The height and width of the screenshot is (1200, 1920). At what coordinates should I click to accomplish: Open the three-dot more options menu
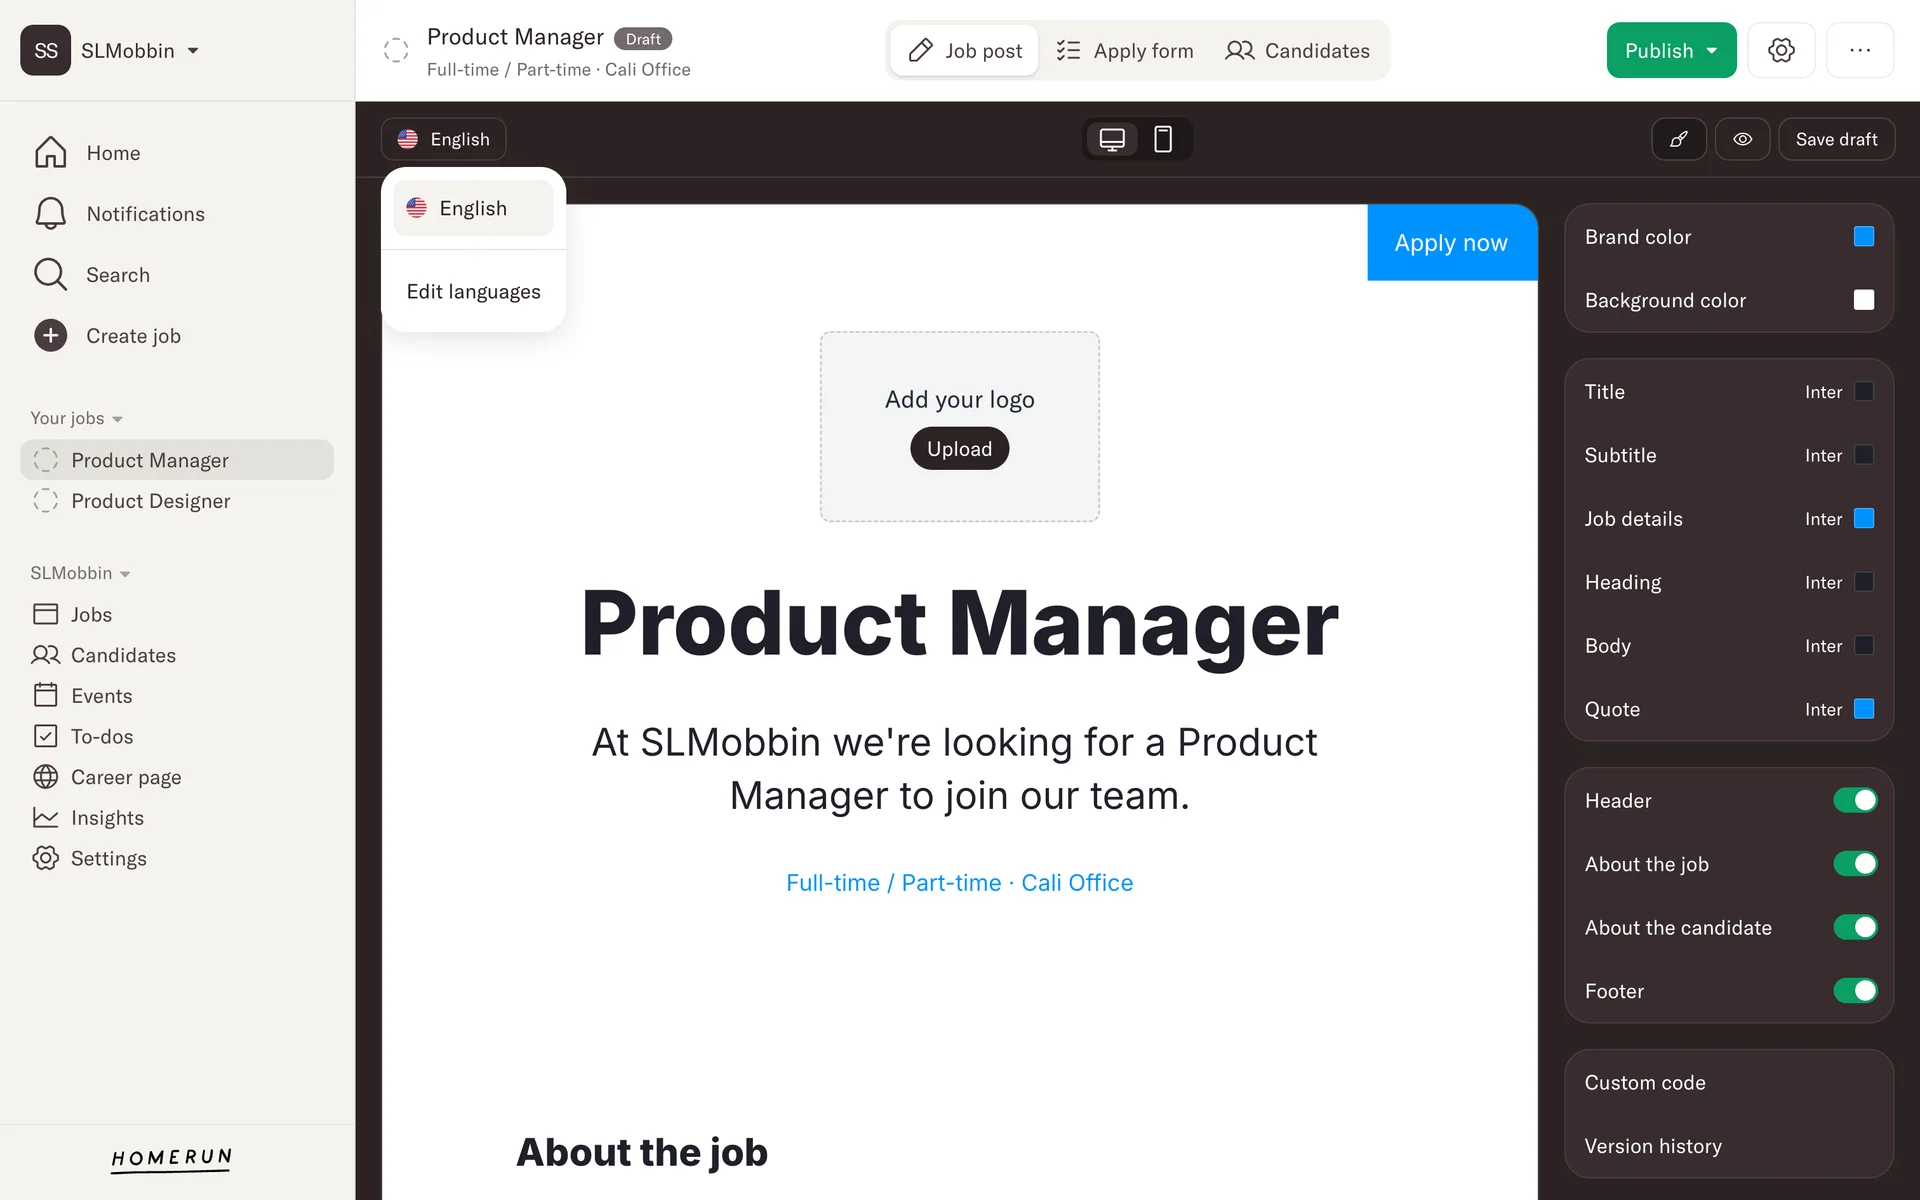point(1859,50)
